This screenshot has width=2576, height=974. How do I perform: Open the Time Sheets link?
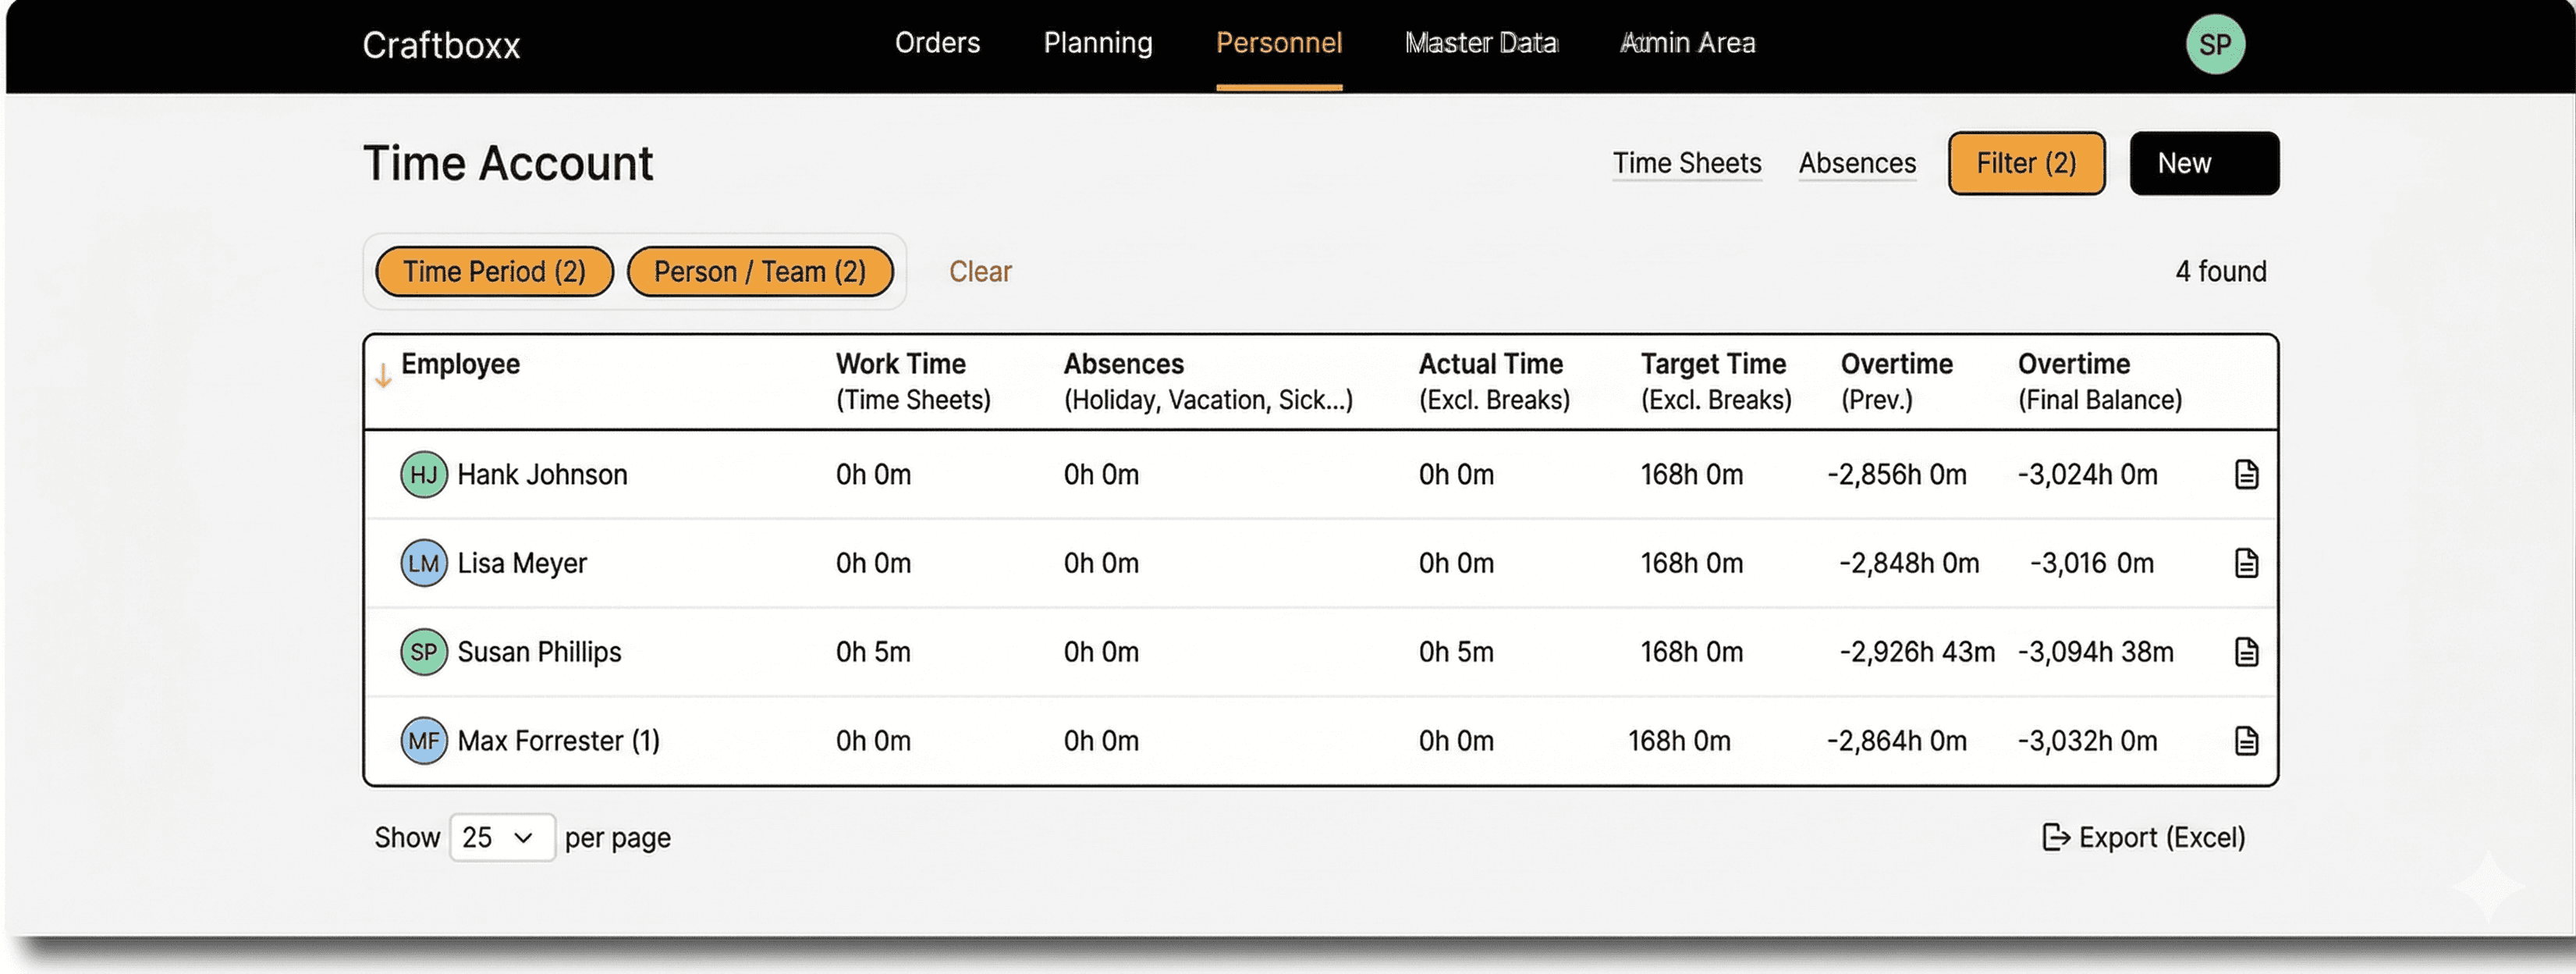click(x=1686, y=163)
